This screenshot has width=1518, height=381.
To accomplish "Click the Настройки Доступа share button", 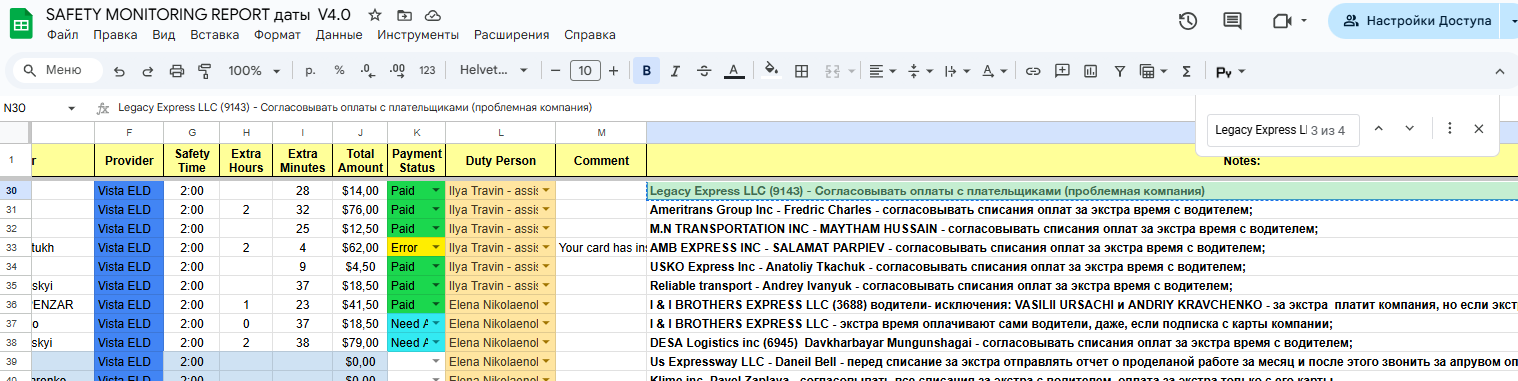I will tap(1418, 21).
